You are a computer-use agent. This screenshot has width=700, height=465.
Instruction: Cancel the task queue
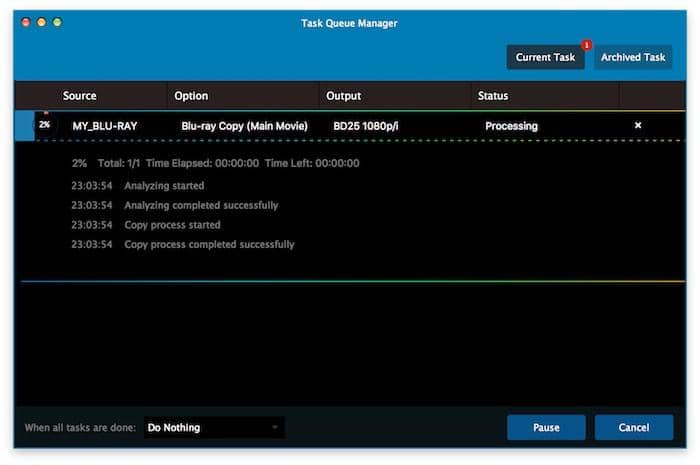pos(634,428)
